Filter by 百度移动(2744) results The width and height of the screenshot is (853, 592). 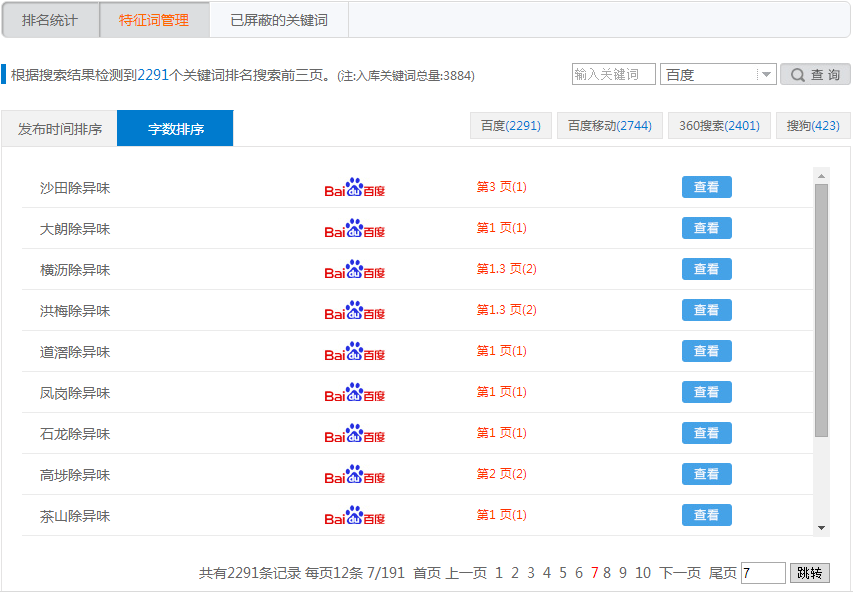(609, 126)
